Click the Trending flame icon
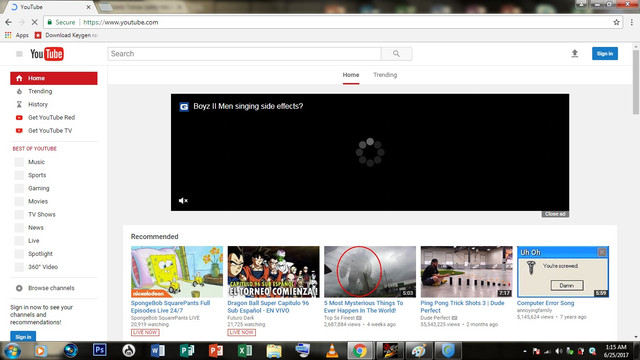The height and width of the screenshot is (360, 640). pyautogui.click(x=19, y=91)
